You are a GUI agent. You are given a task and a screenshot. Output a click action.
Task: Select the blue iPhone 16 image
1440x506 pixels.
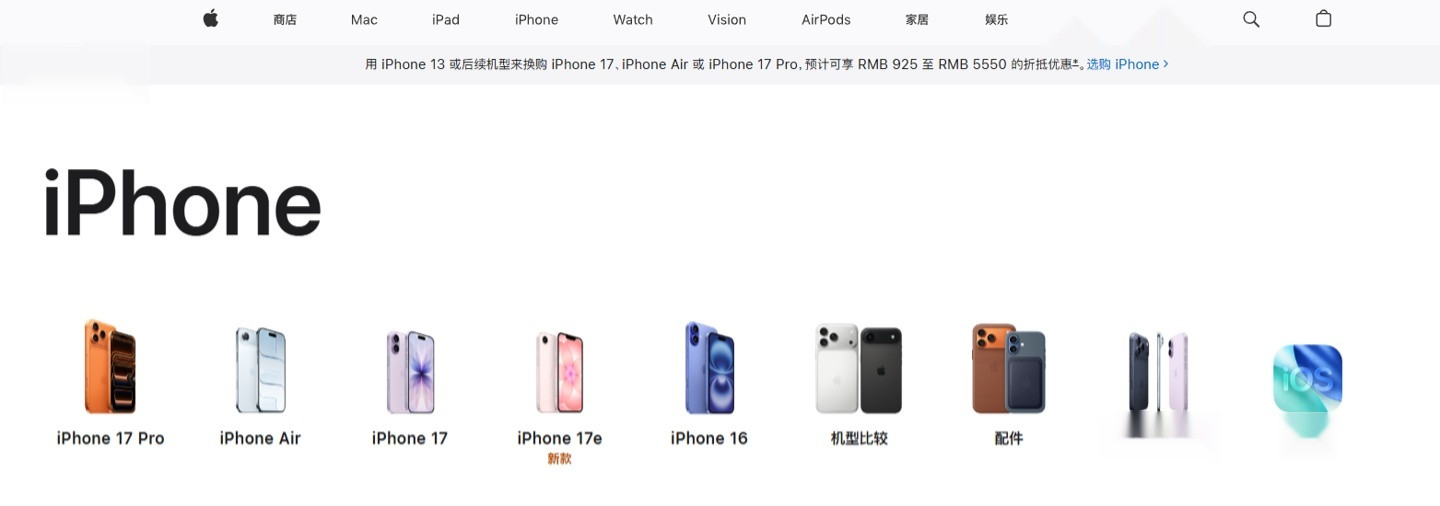tap(709, 368)
